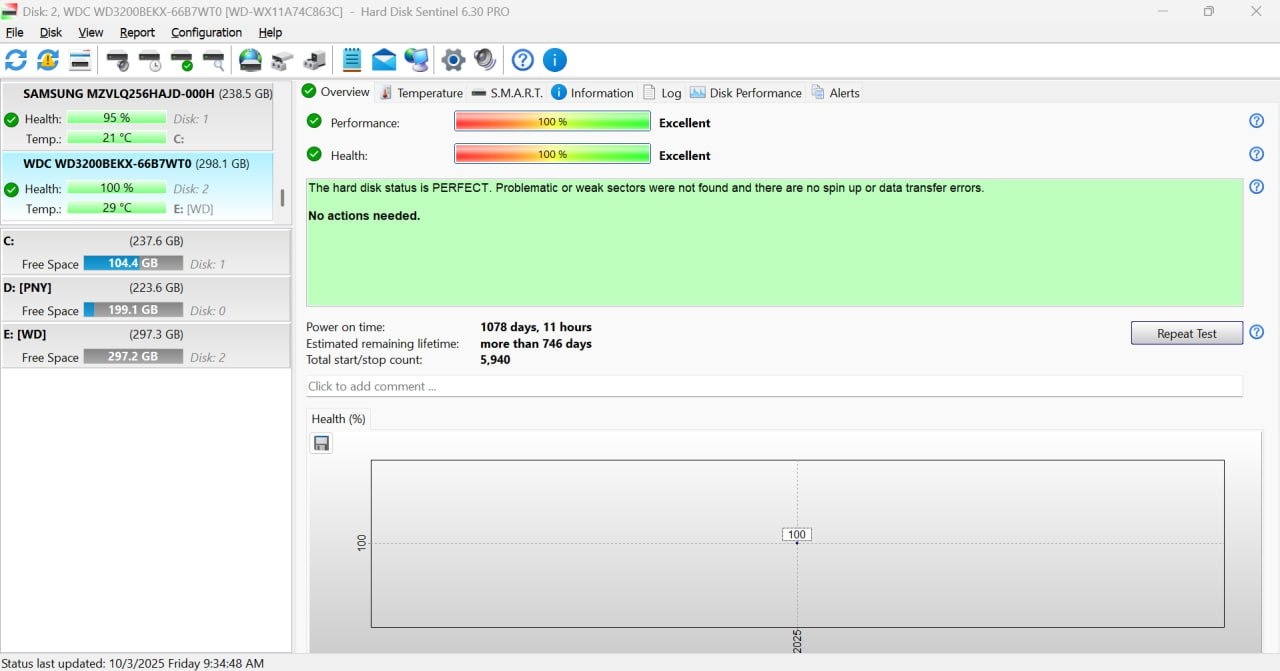Click the envelope email toolbar icon
1280x671 pixels.
click(x=384, y=60)
